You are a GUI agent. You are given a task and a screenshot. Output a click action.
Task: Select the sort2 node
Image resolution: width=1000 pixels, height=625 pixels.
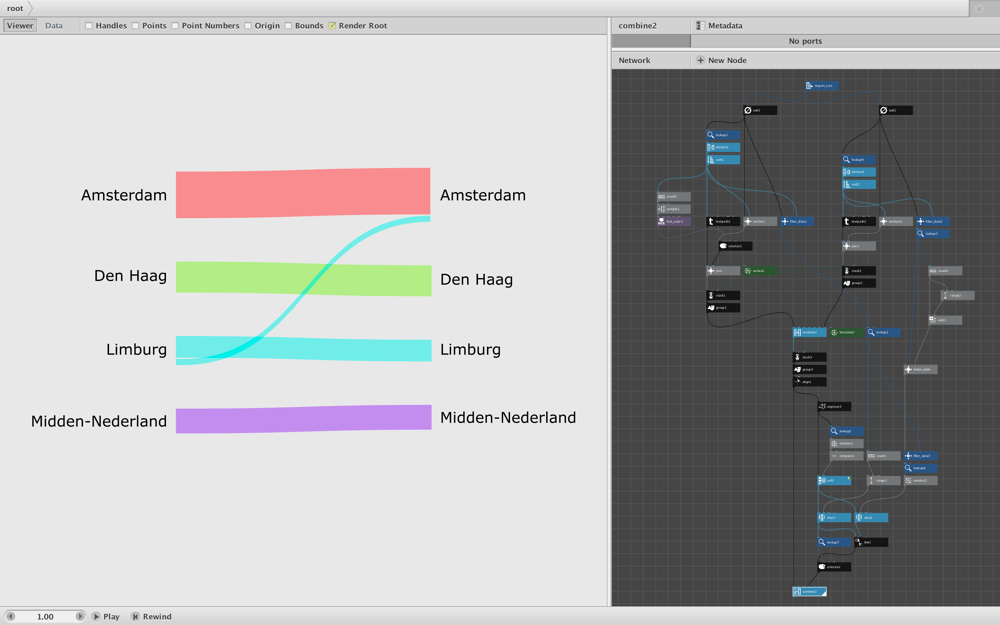coord(858,184)
